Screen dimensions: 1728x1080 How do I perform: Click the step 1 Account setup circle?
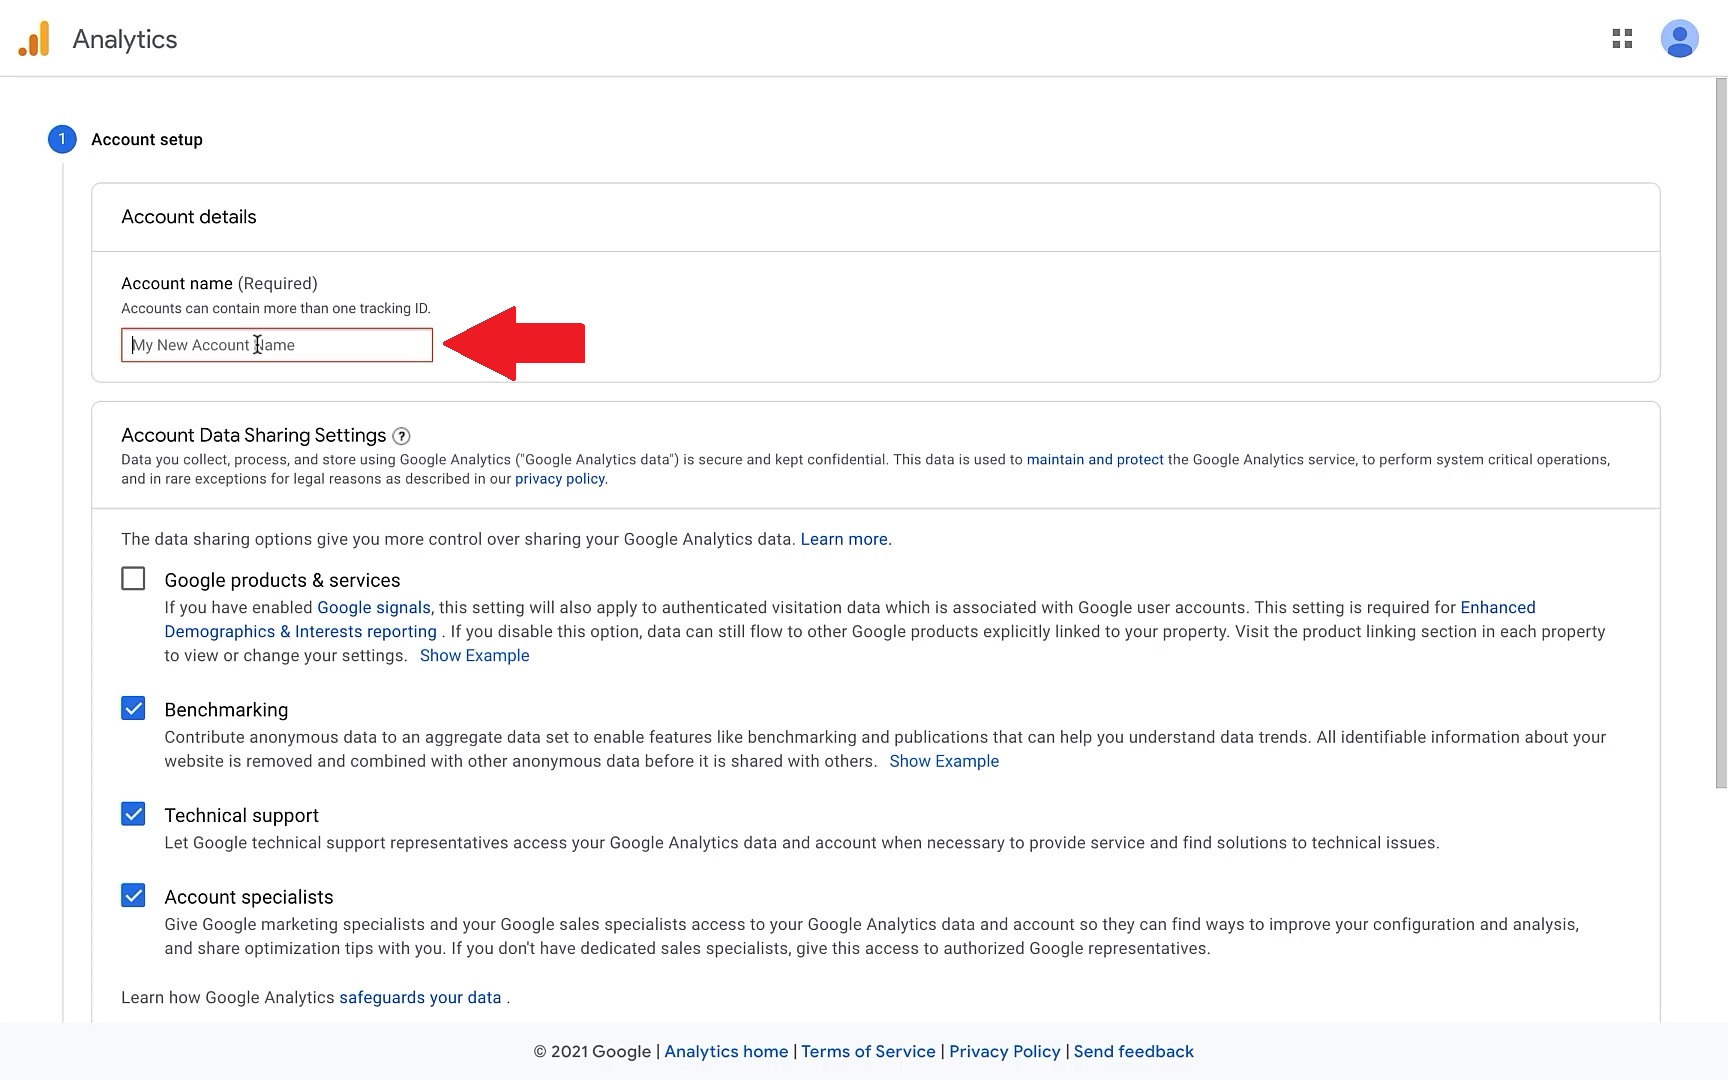coord(62,139)
